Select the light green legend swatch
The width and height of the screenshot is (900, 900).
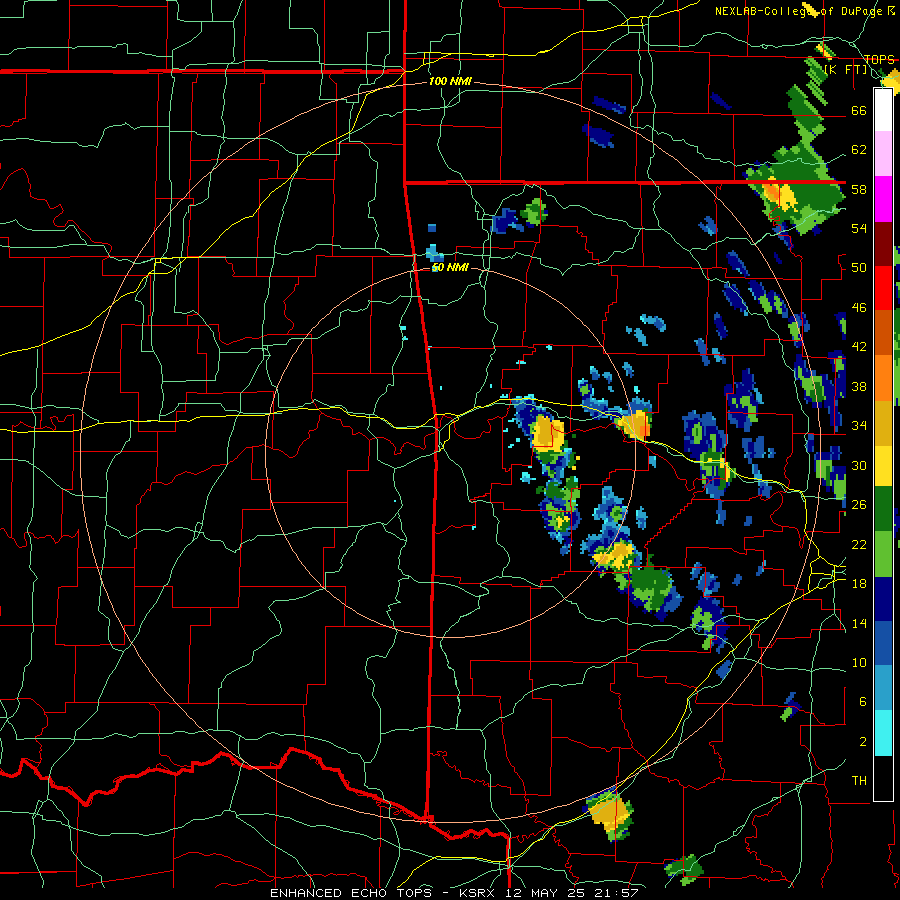point(883,554)
